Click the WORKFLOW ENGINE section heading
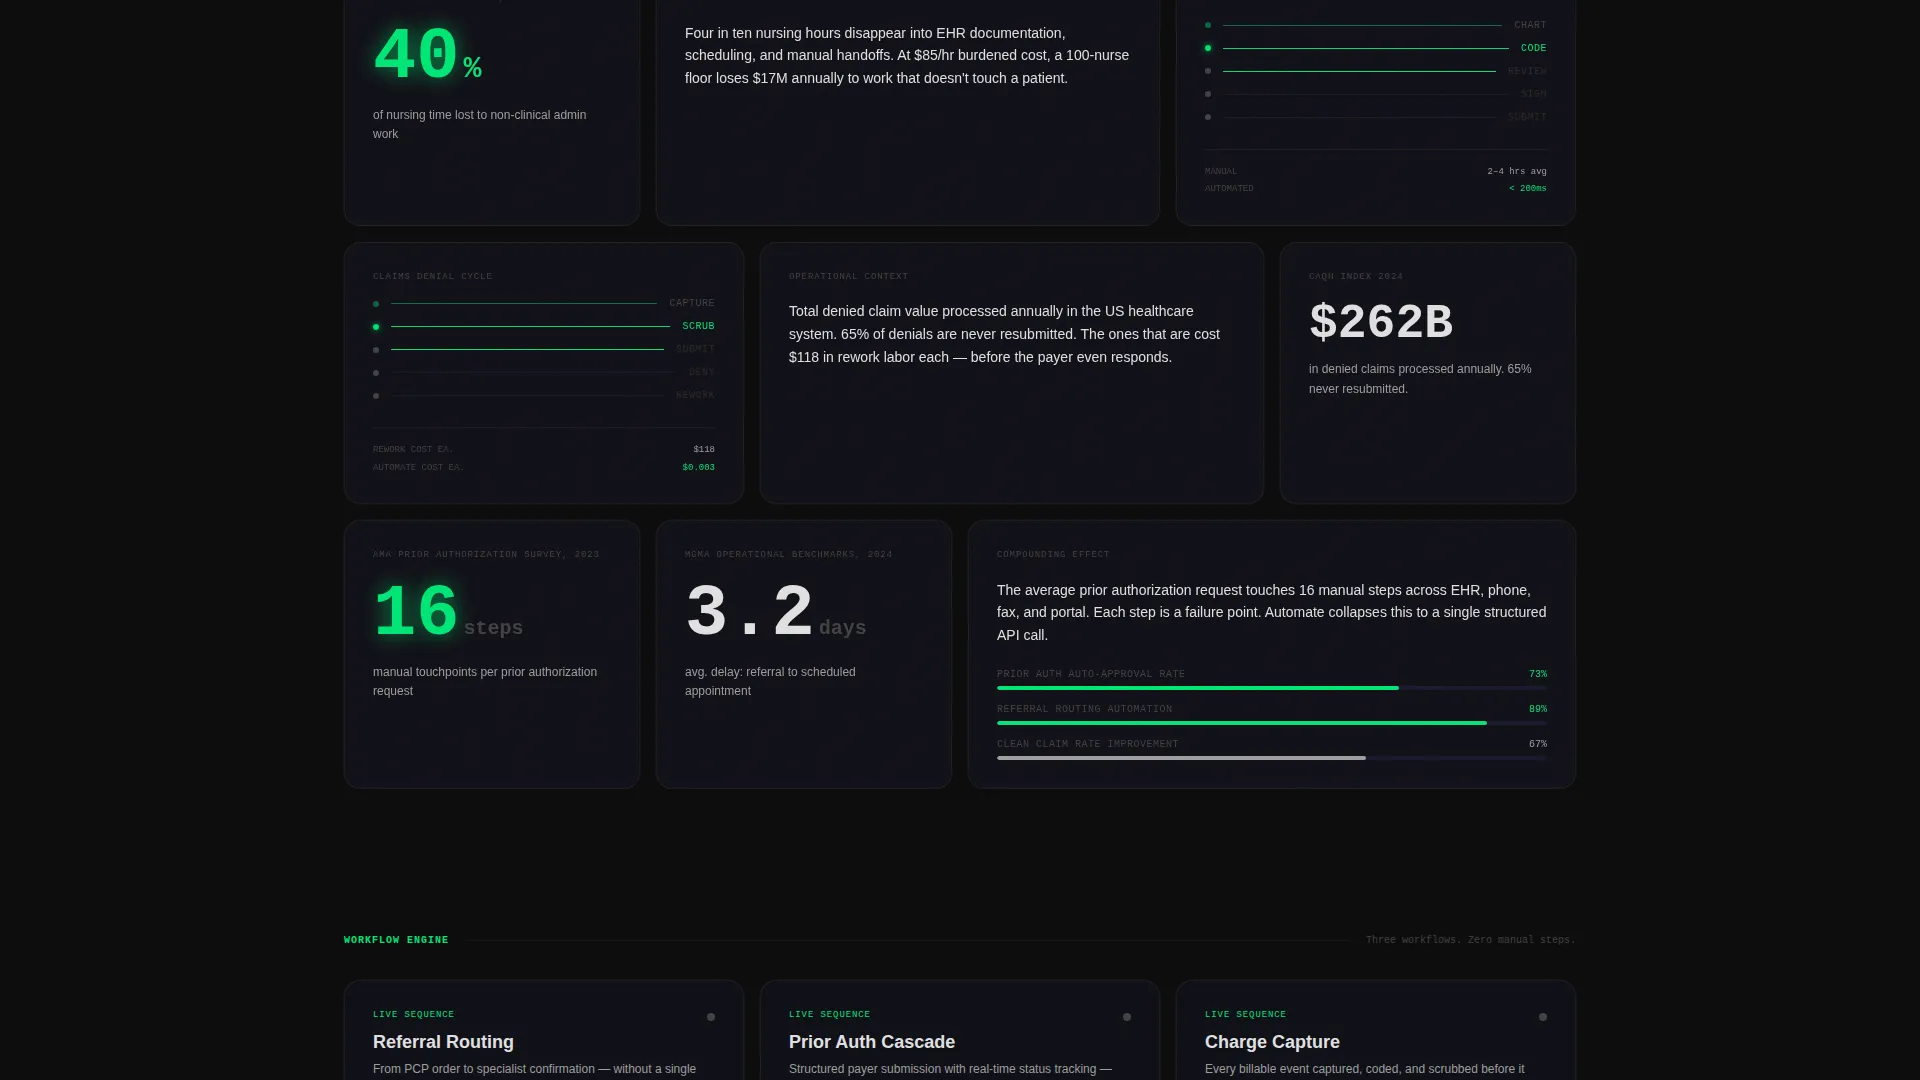 [x=396, y=940]
